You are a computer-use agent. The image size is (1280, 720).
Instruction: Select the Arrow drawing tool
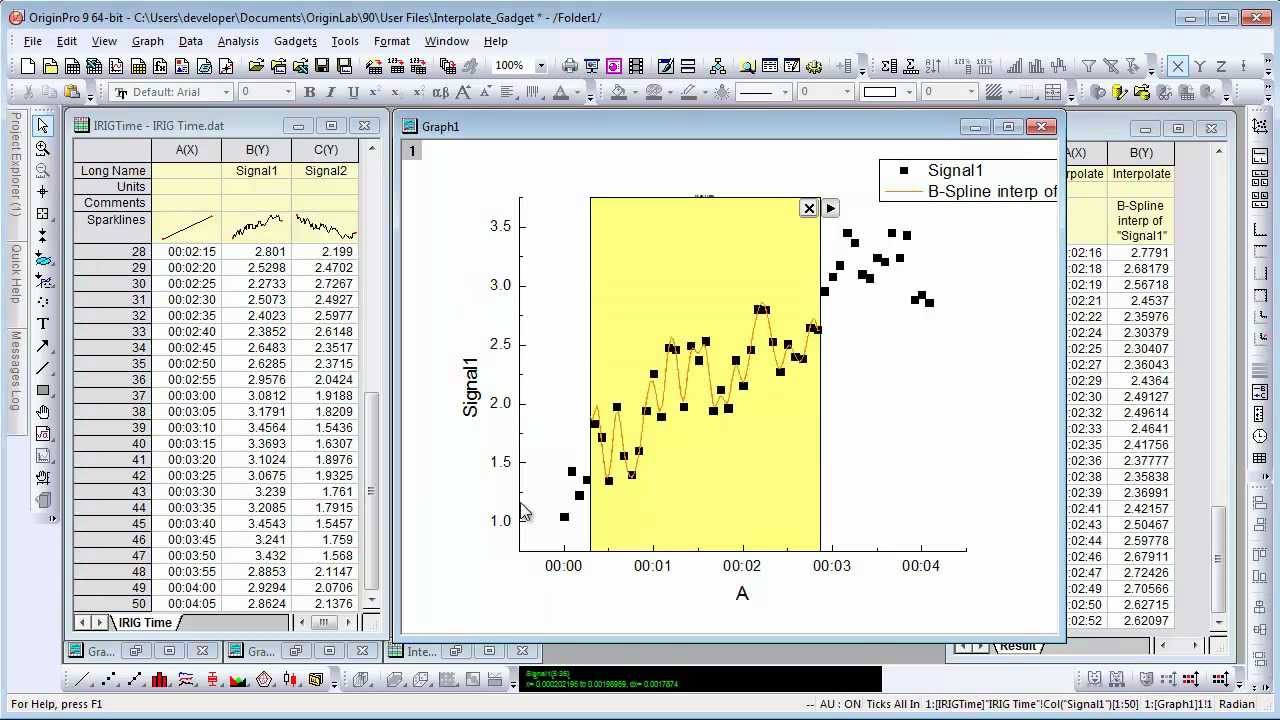tap(42, 346)
